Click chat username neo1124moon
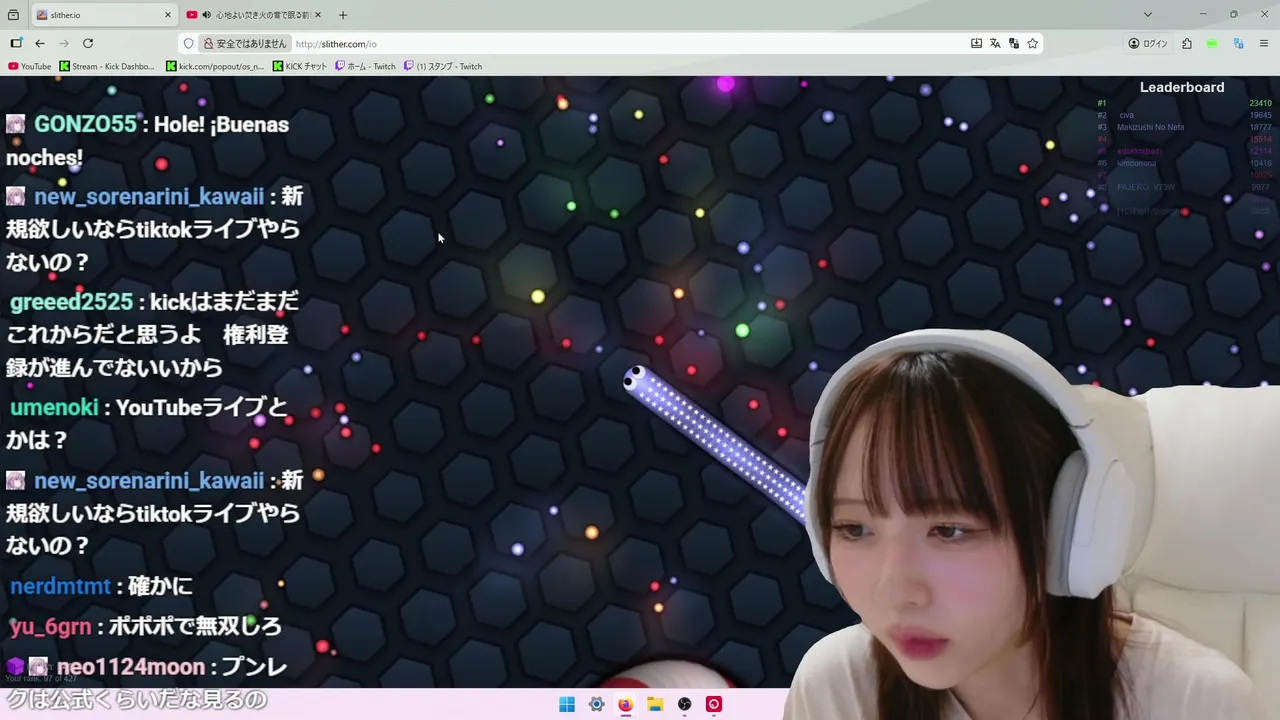 point(131,667)
